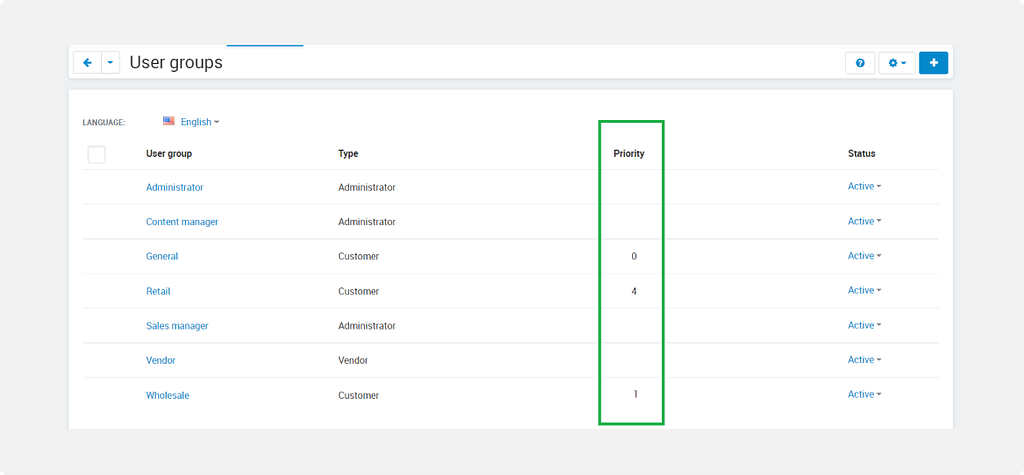Open the English language dropdown
The width and height of the screenshot is (1024, 475).
[x=199, y=122]
